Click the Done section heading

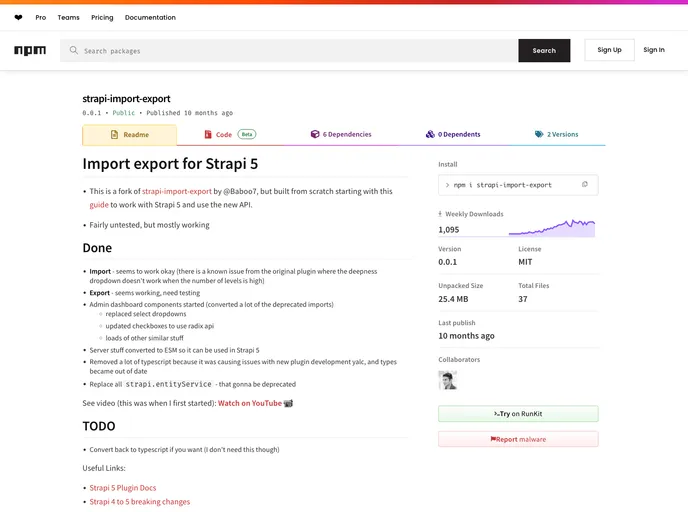point(97,248)
